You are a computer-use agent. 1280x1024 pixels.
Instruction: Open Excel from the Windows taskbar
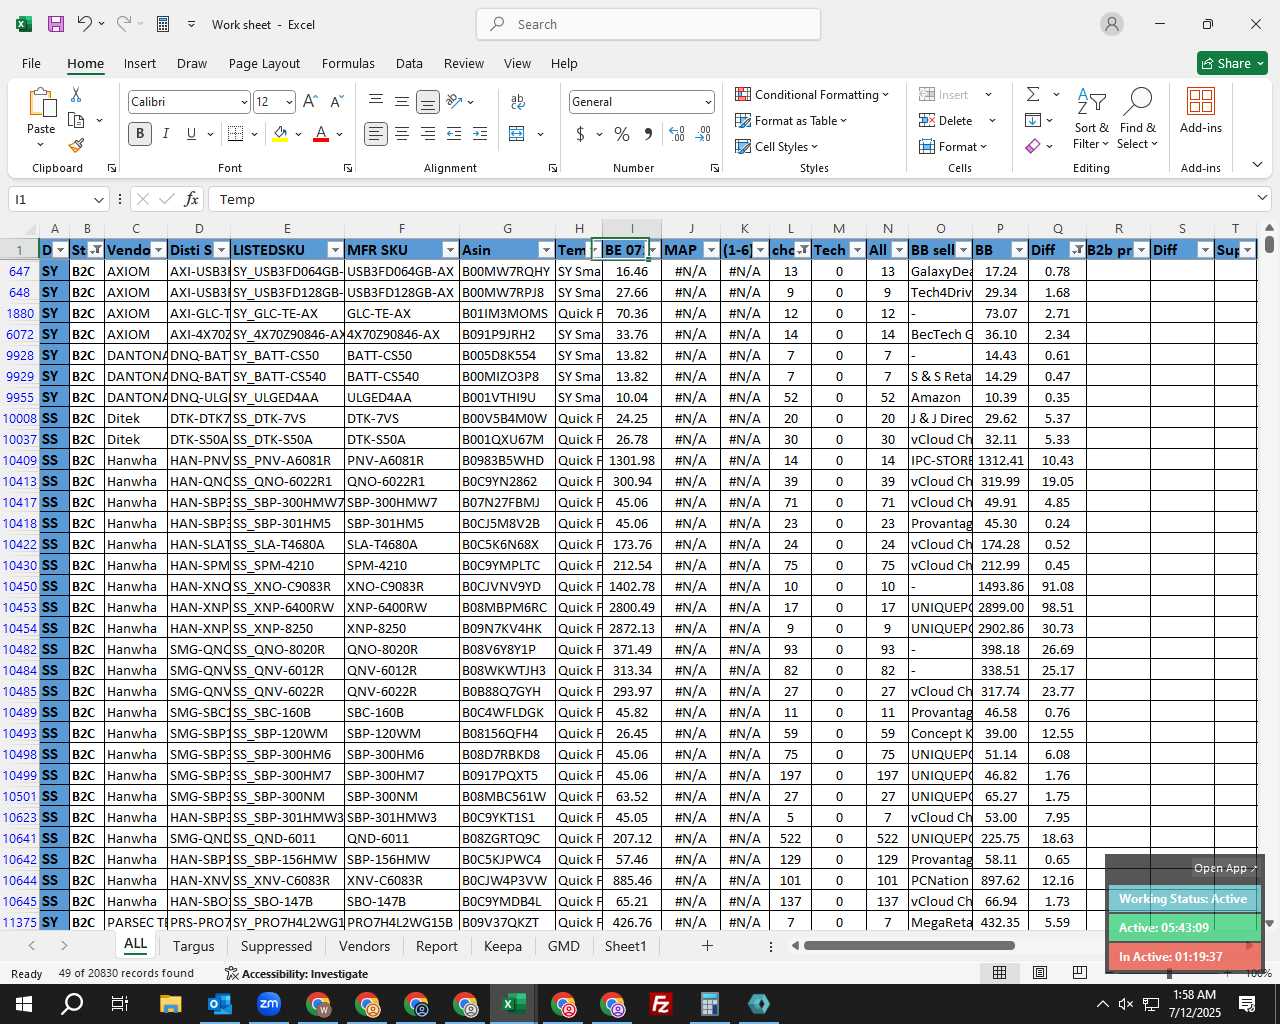(x=514, y=1004)
